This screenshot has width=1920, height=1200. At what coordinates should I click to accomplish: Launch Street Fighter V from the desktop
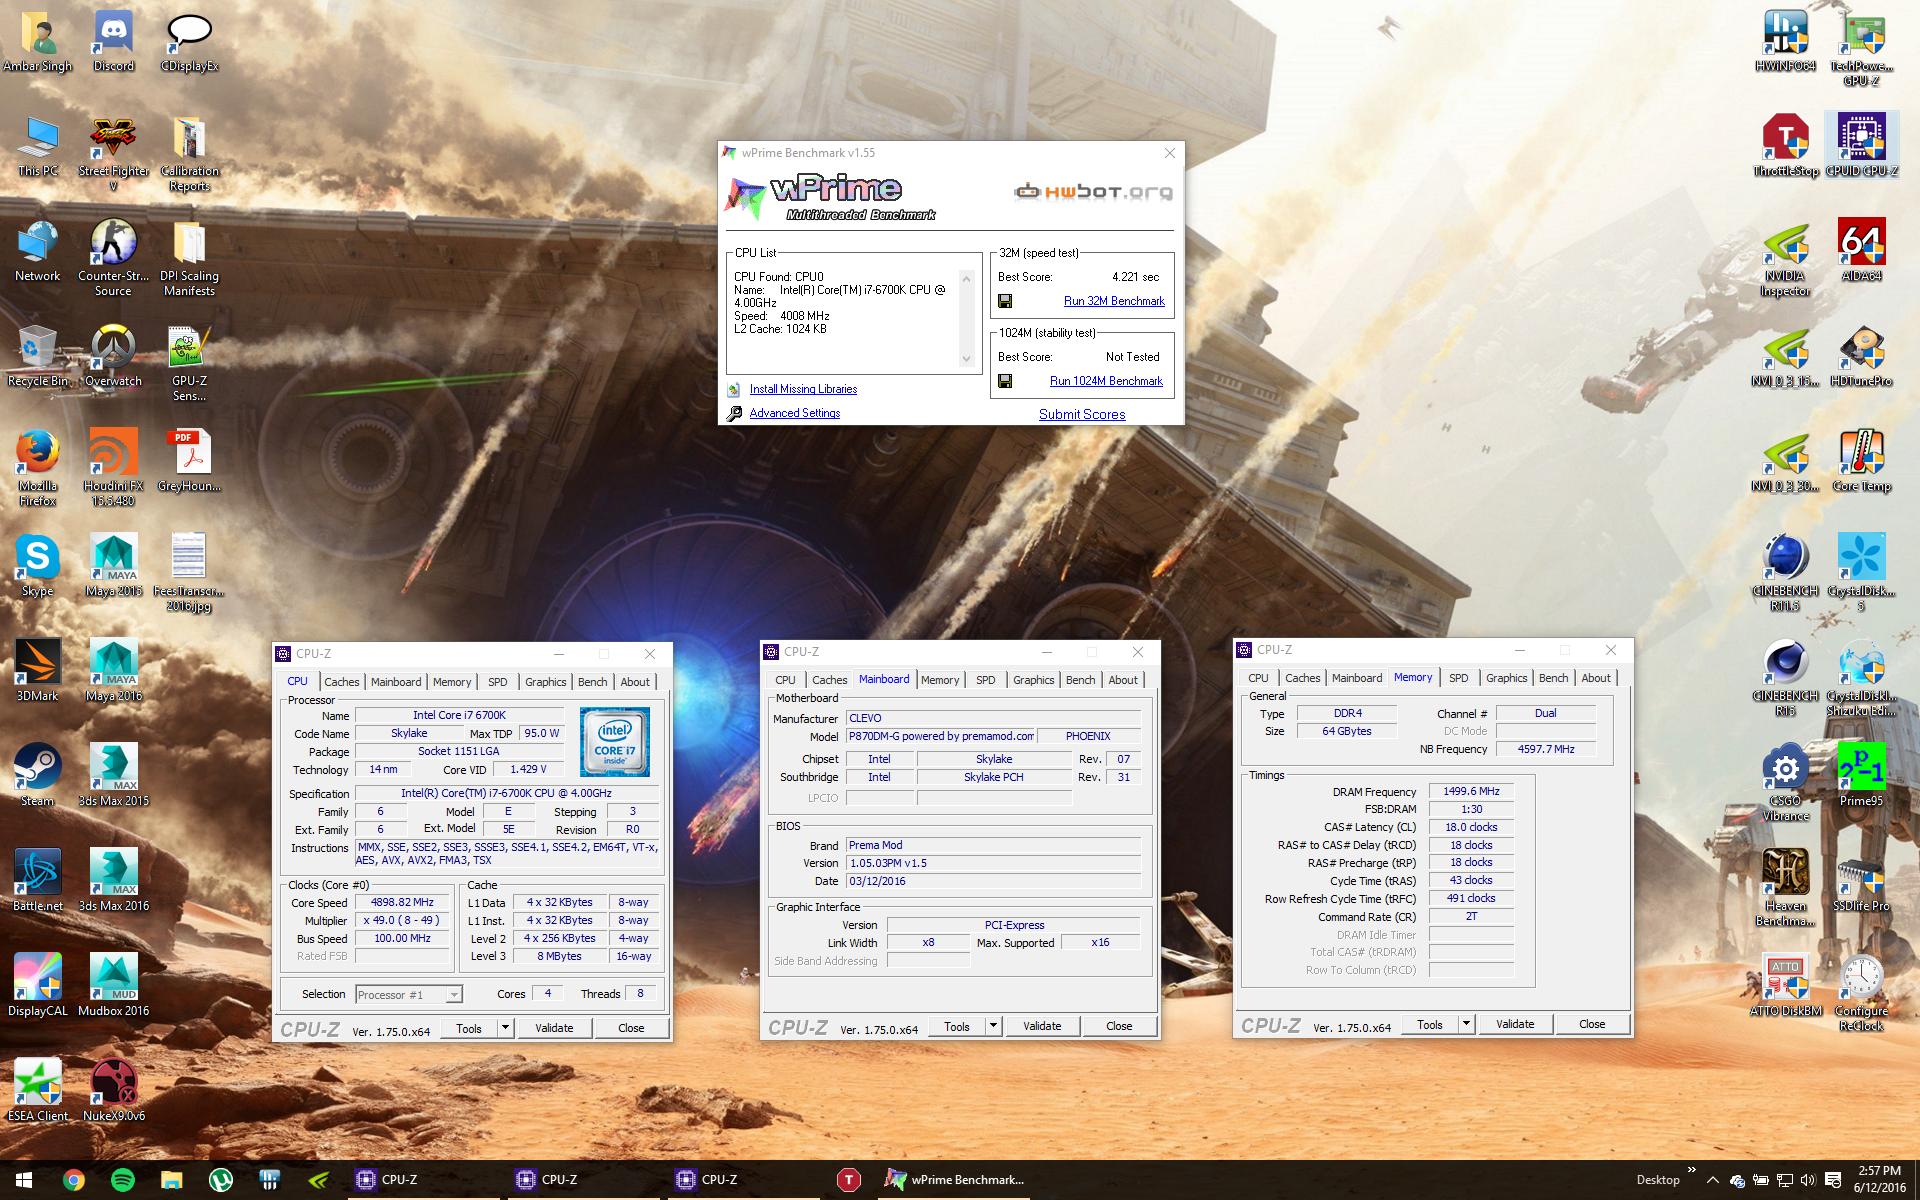coord(113,154)
